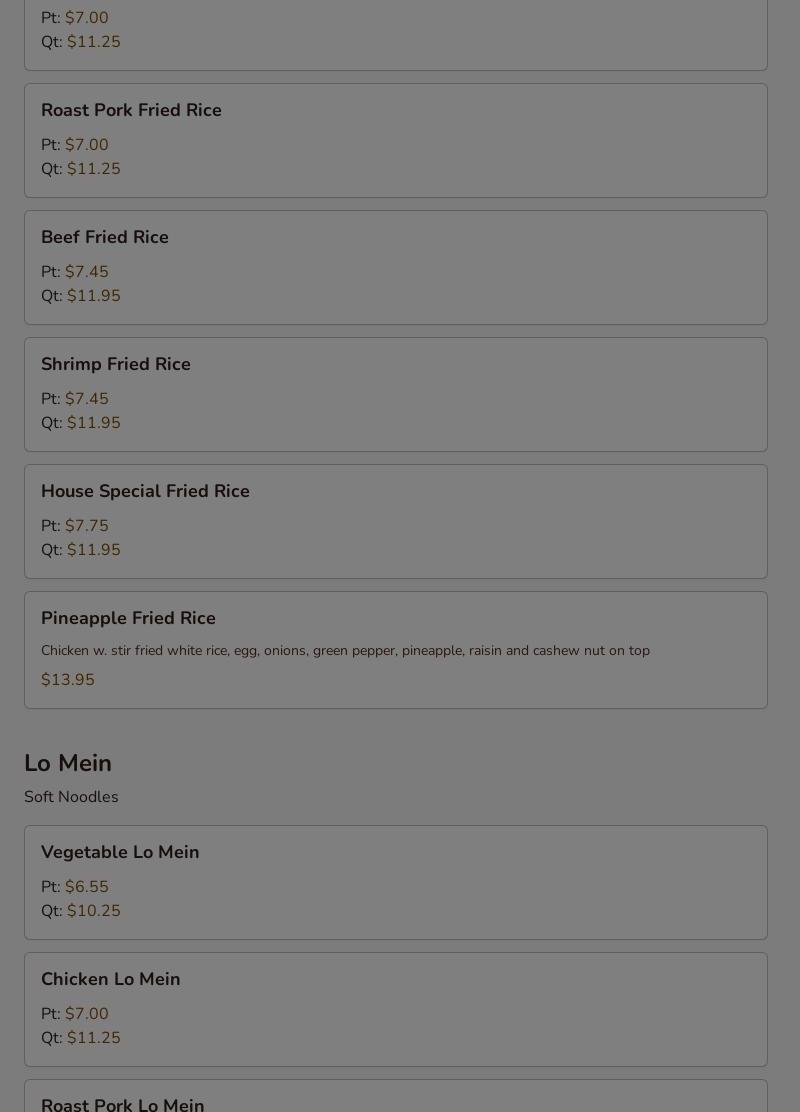The width and height of the screenshot is (800, 1112).
Task: Choose Chicken Lo Mein quart price $11.25
Action: tap(94, 1038)
